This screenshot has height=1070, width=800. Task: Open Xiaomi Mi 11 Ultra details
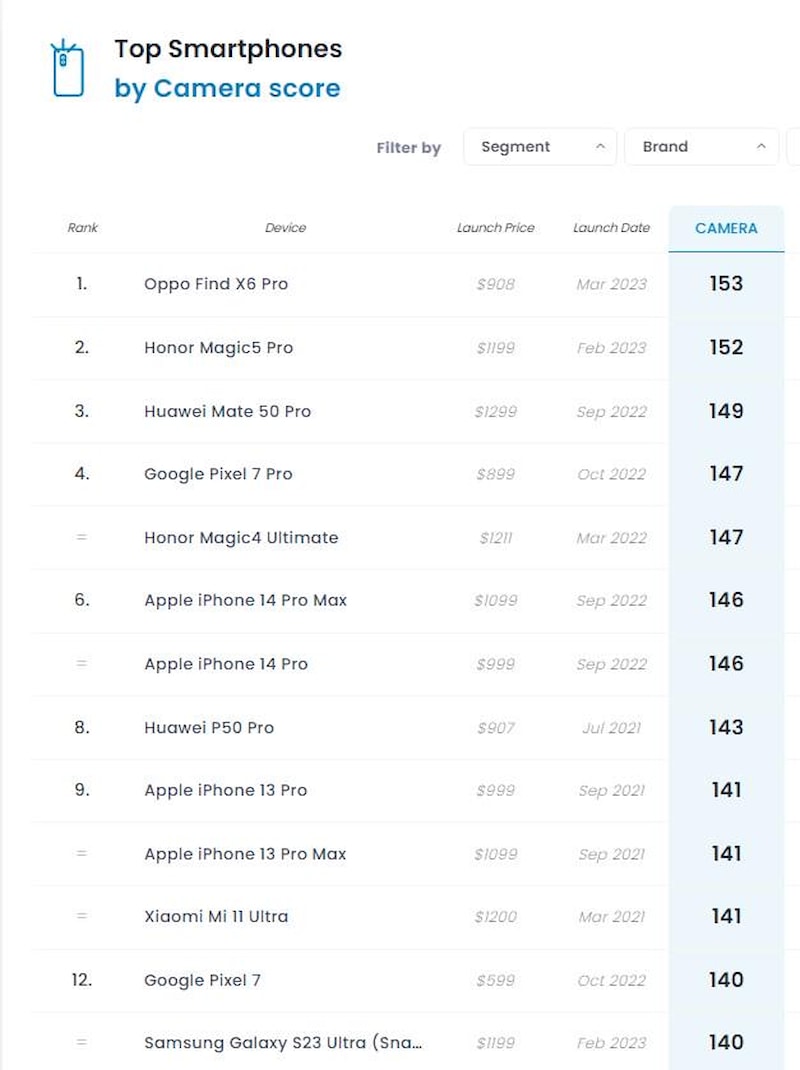point(216,916)
